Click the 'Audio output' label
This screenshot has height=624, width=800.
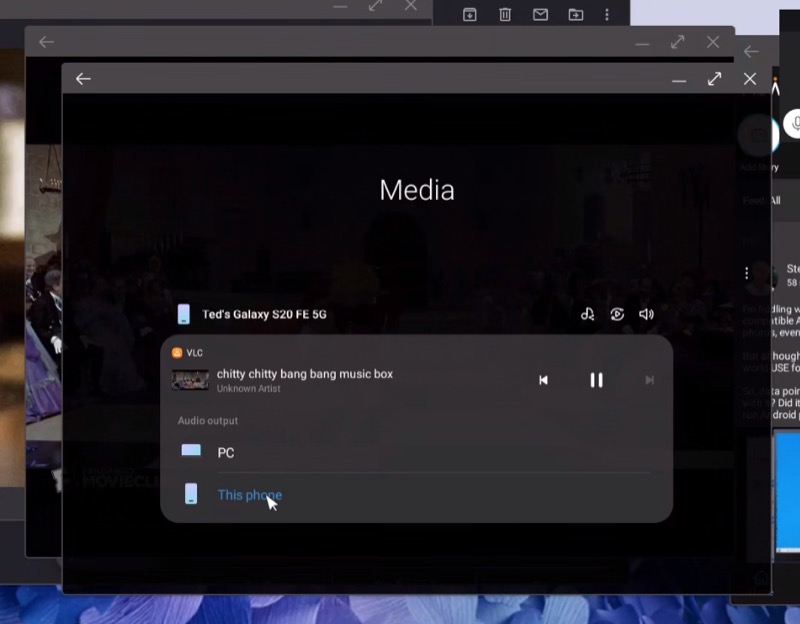click(208, 421)
